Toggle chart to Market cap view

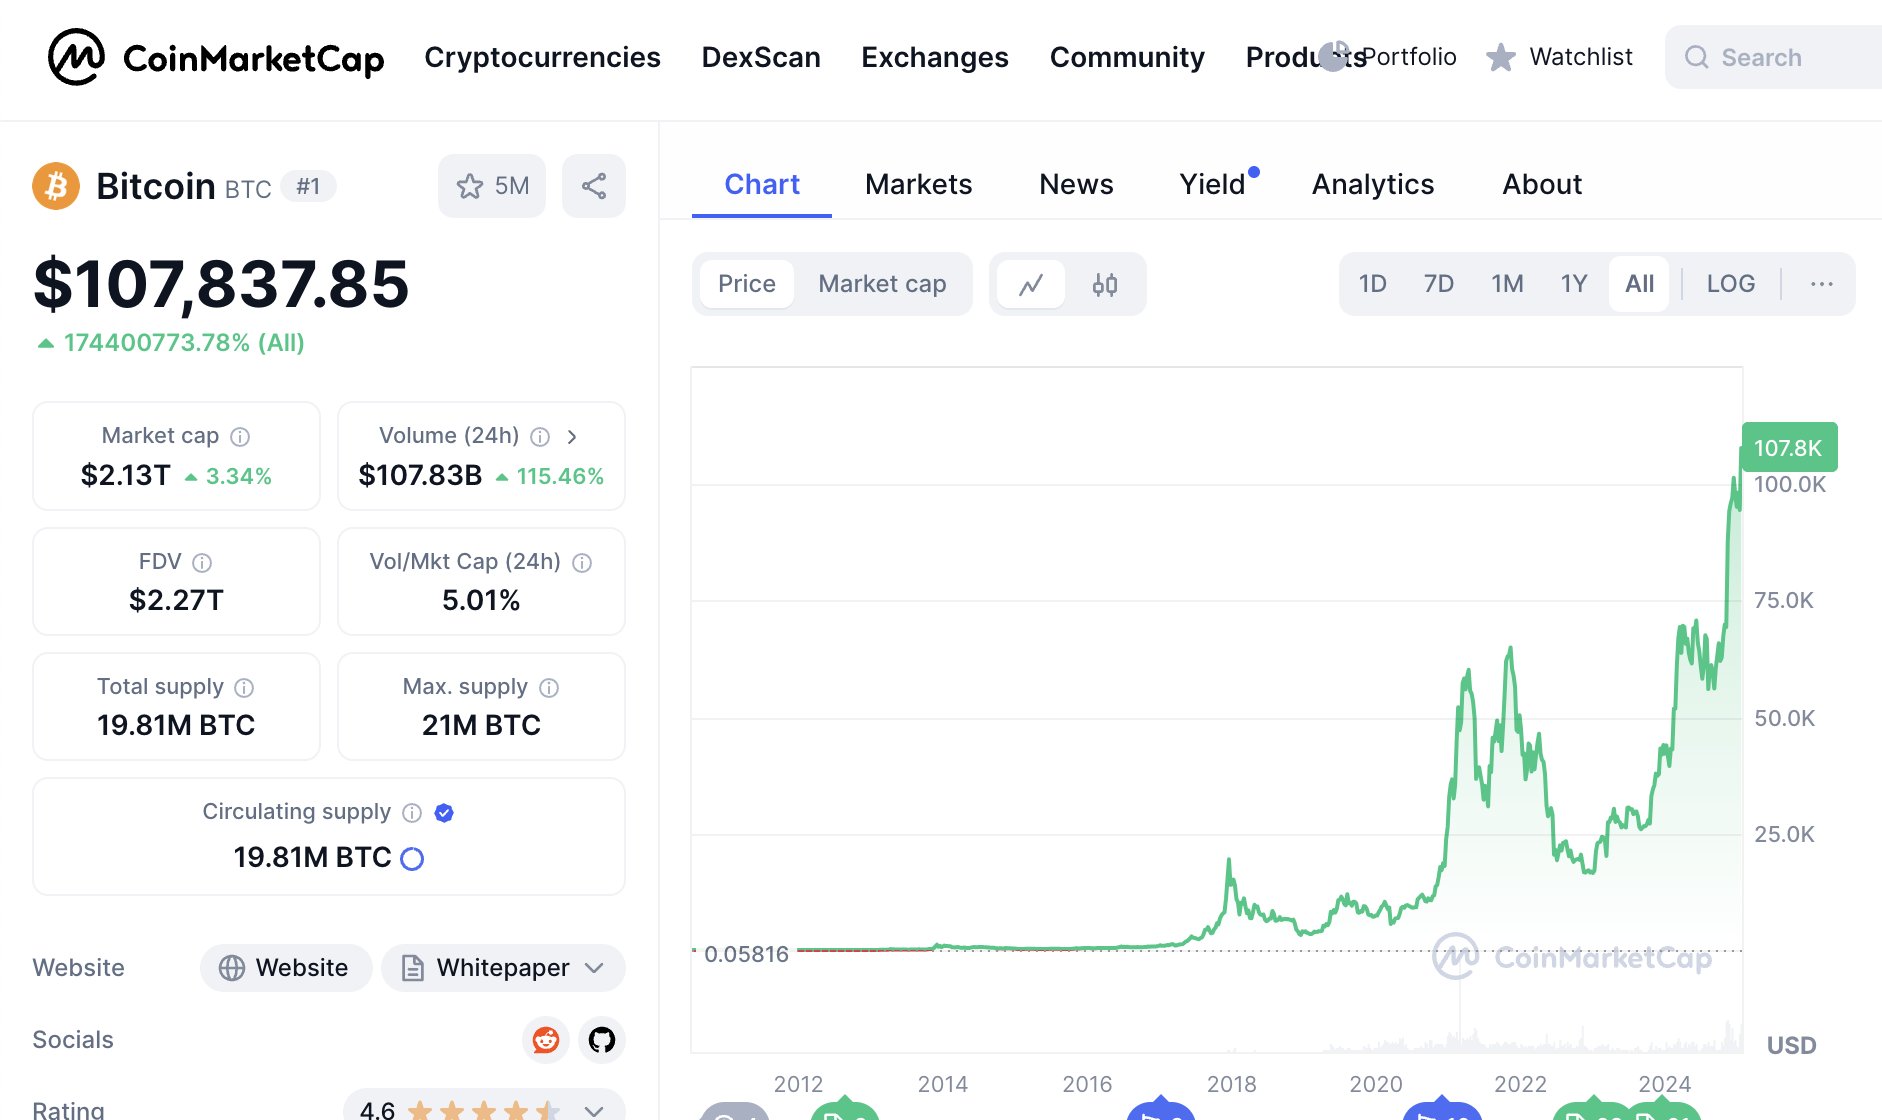point(882,284)
